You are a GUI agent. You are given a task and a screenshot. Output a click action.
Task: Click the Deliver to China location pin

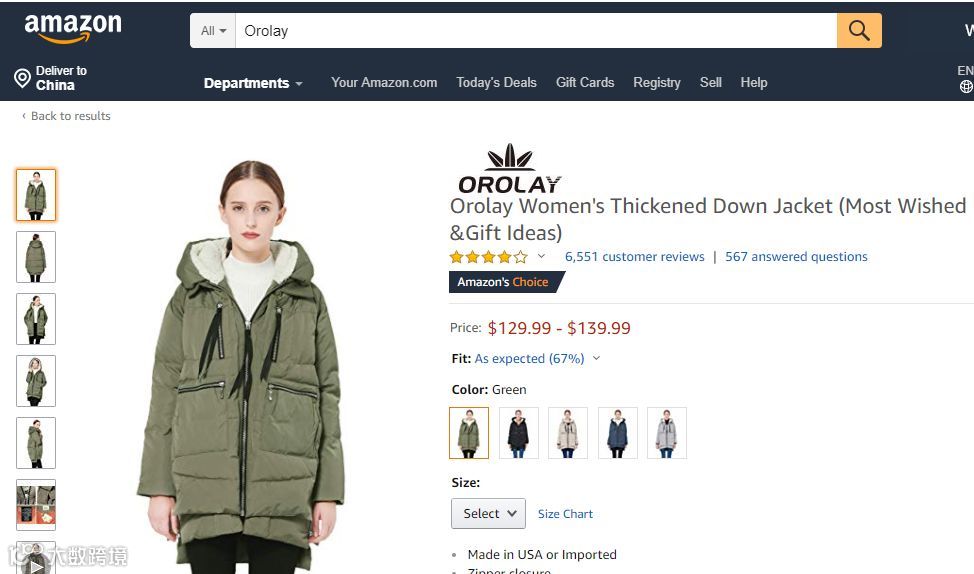(x=22, y=78)
